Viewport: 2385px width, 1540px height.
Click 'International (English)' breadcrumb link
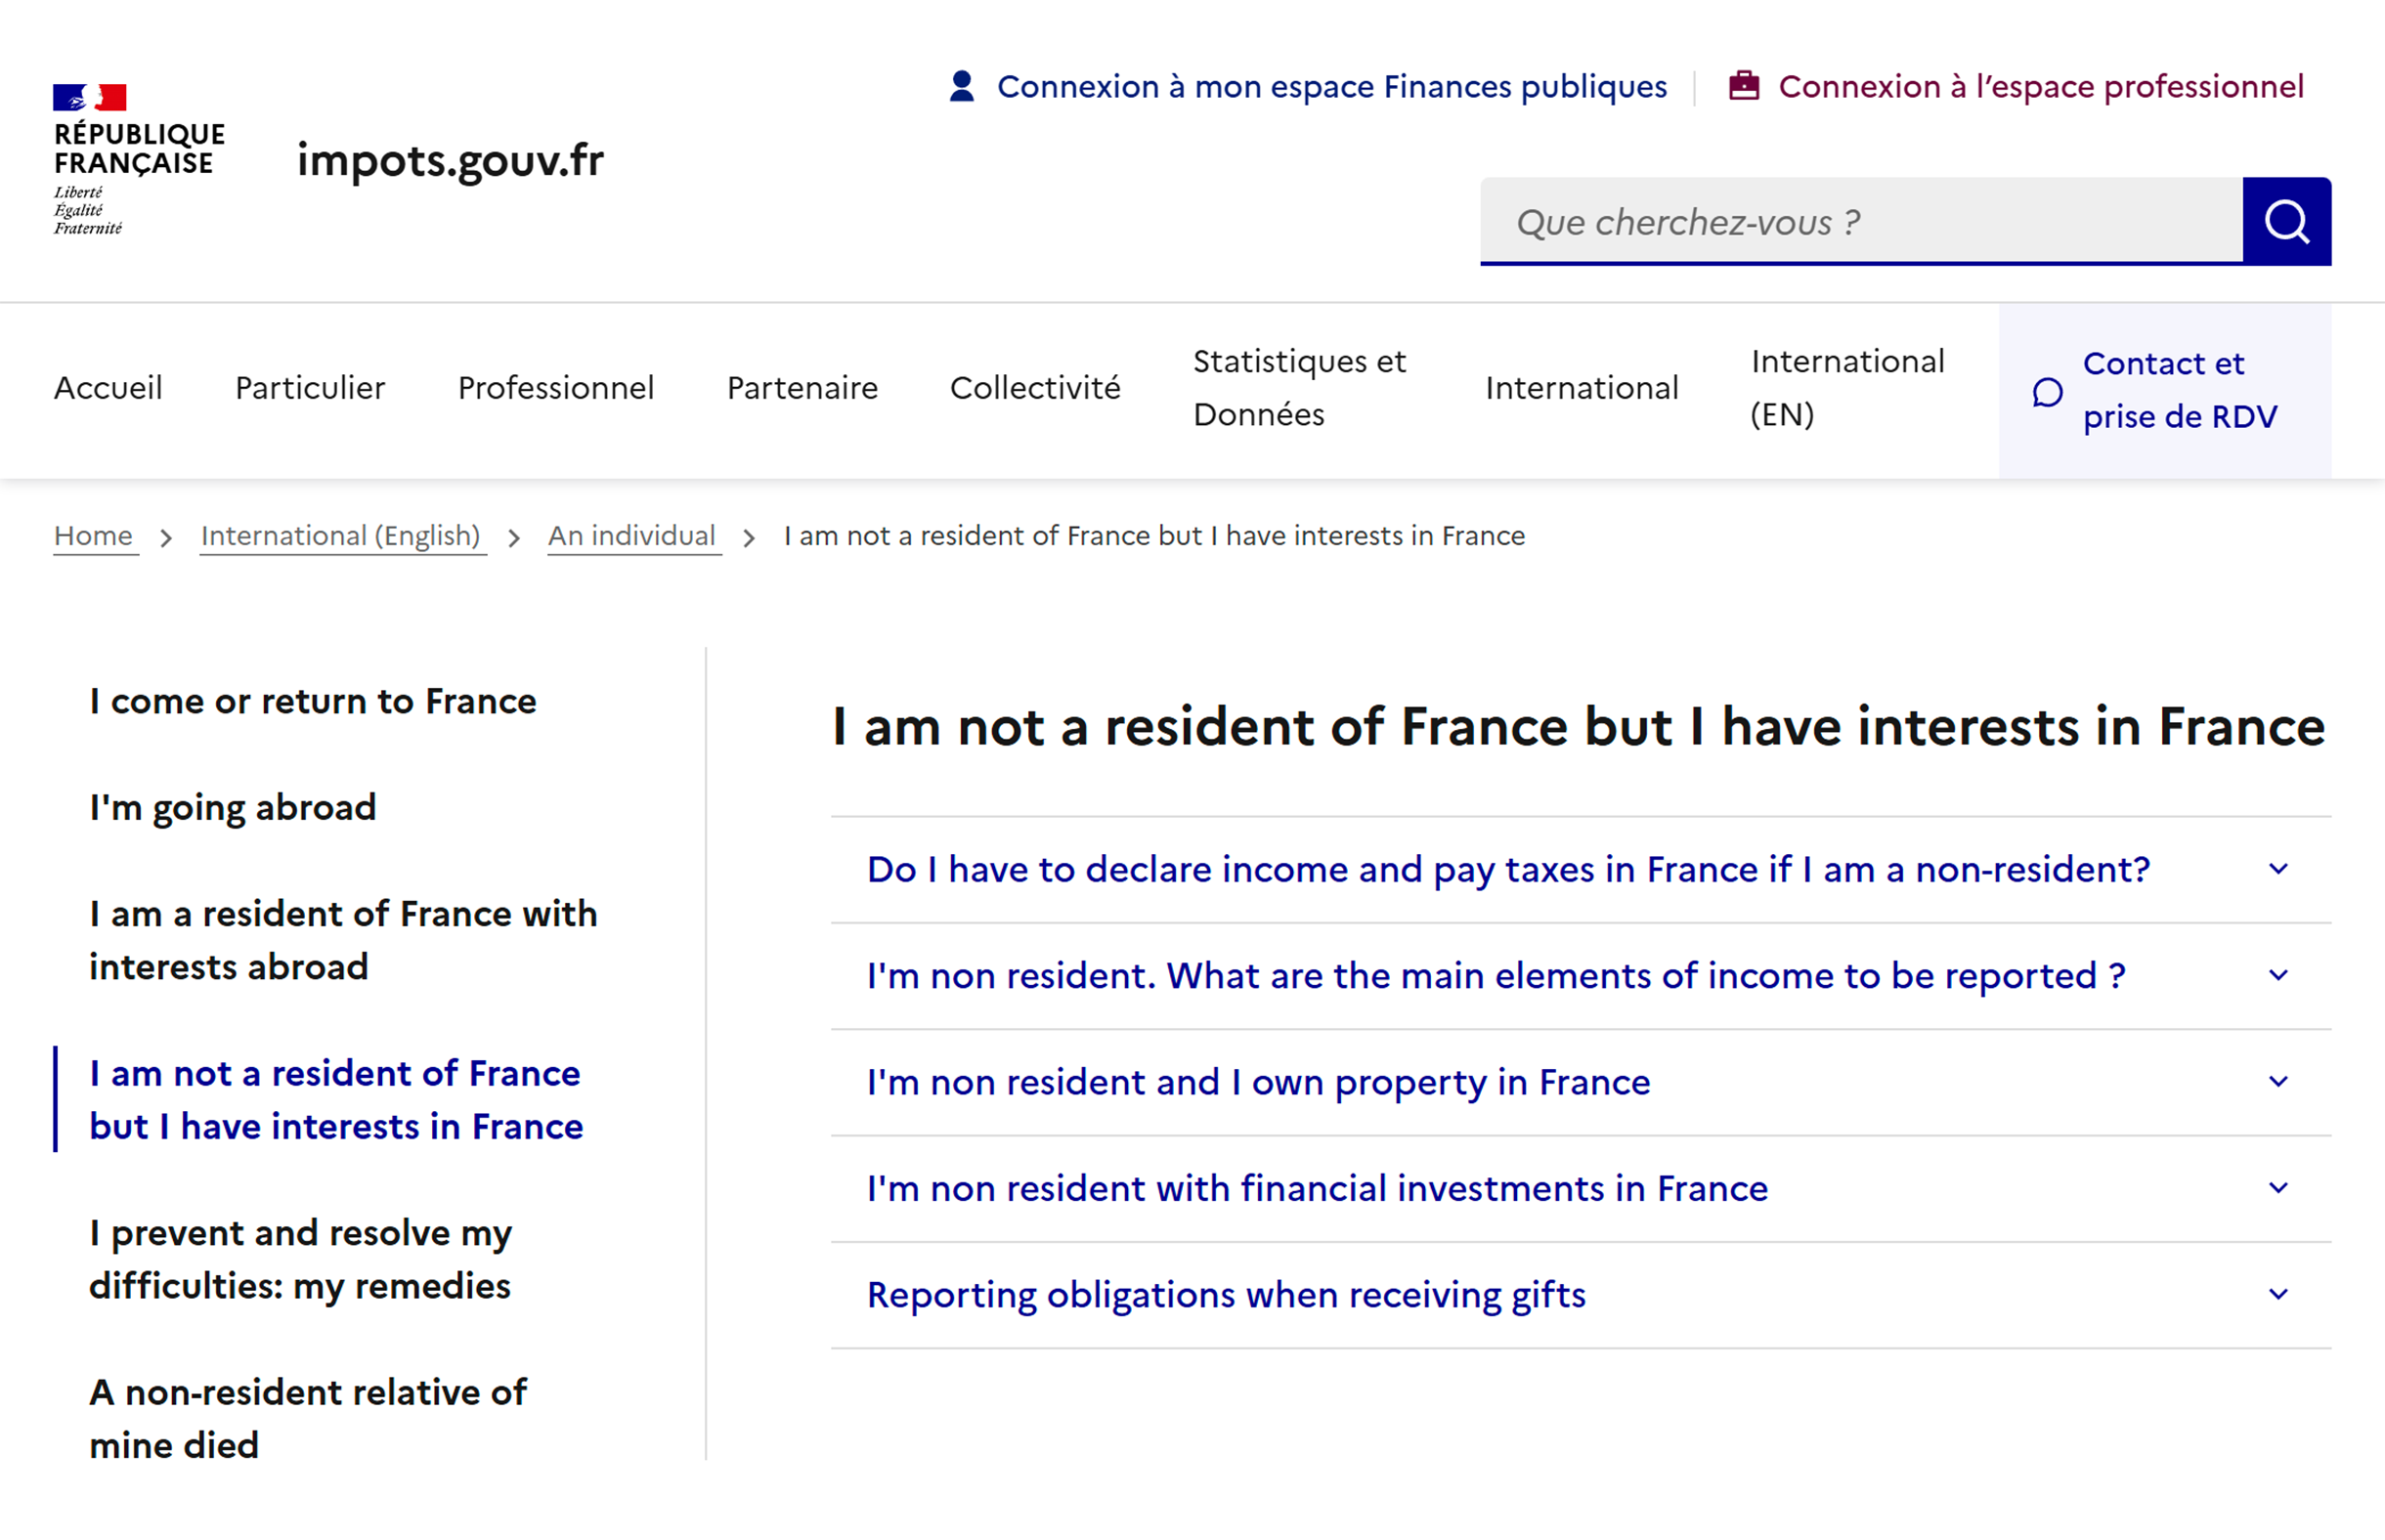[341, 536]
